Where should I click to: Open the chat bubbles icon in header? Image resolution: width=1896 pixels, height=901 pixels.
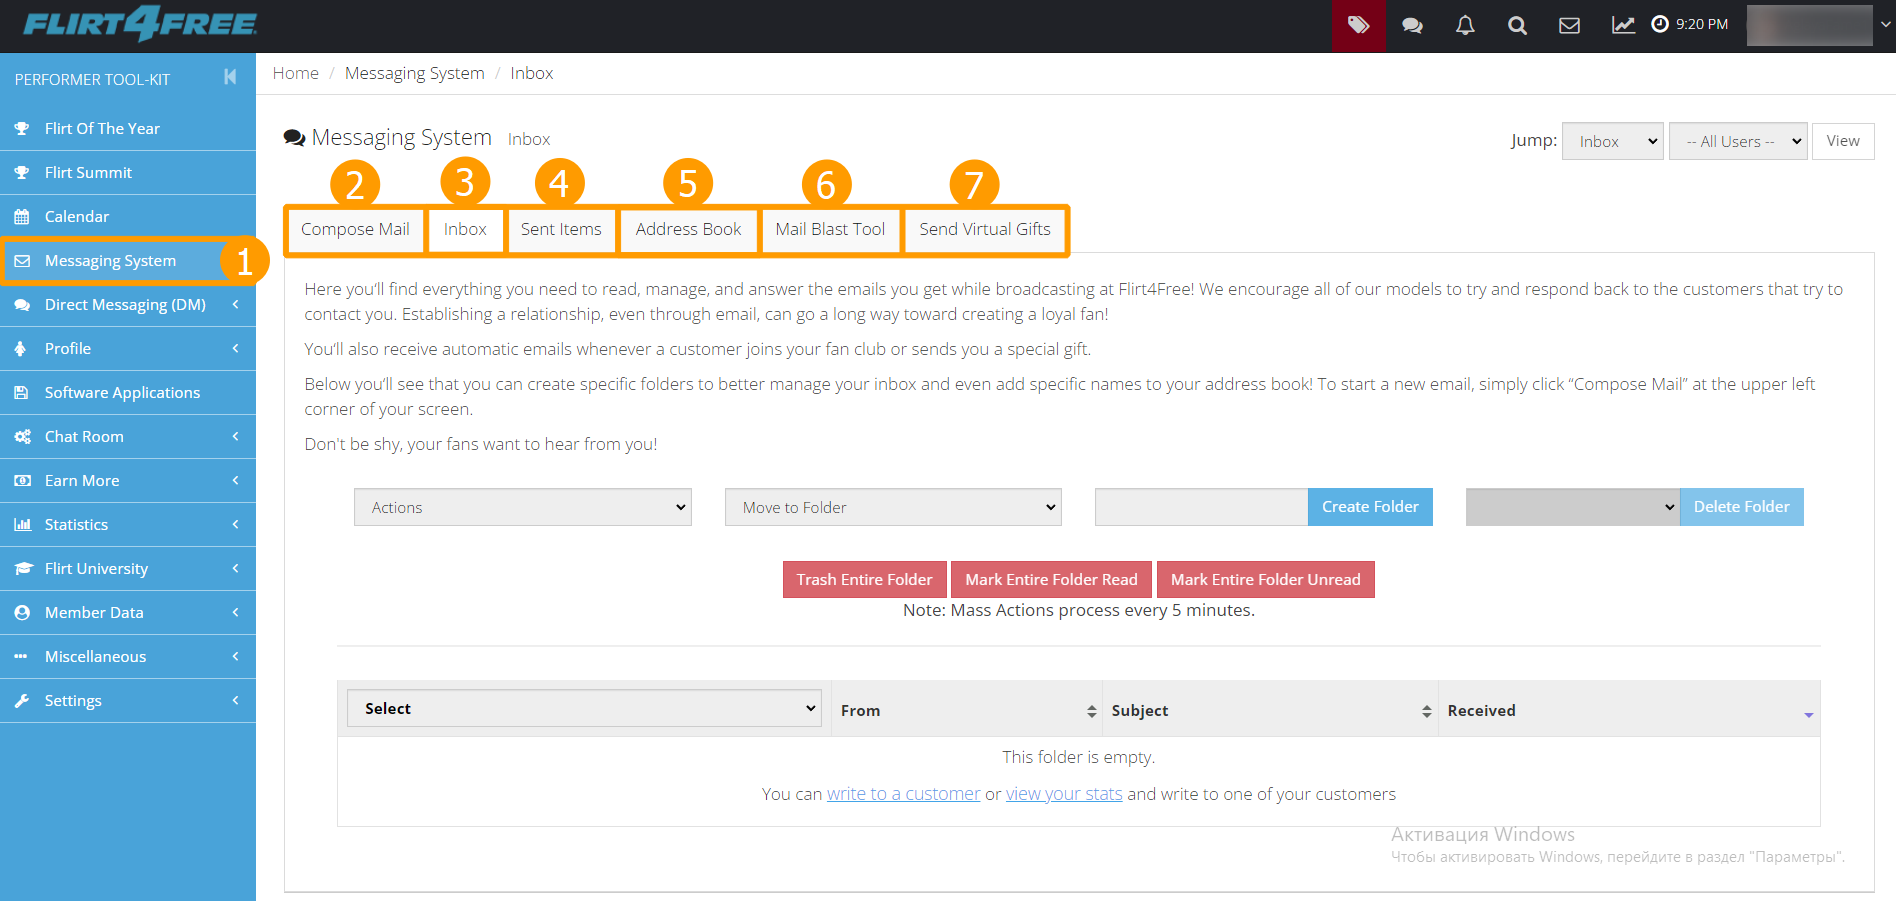click(x=1412, y=26)
